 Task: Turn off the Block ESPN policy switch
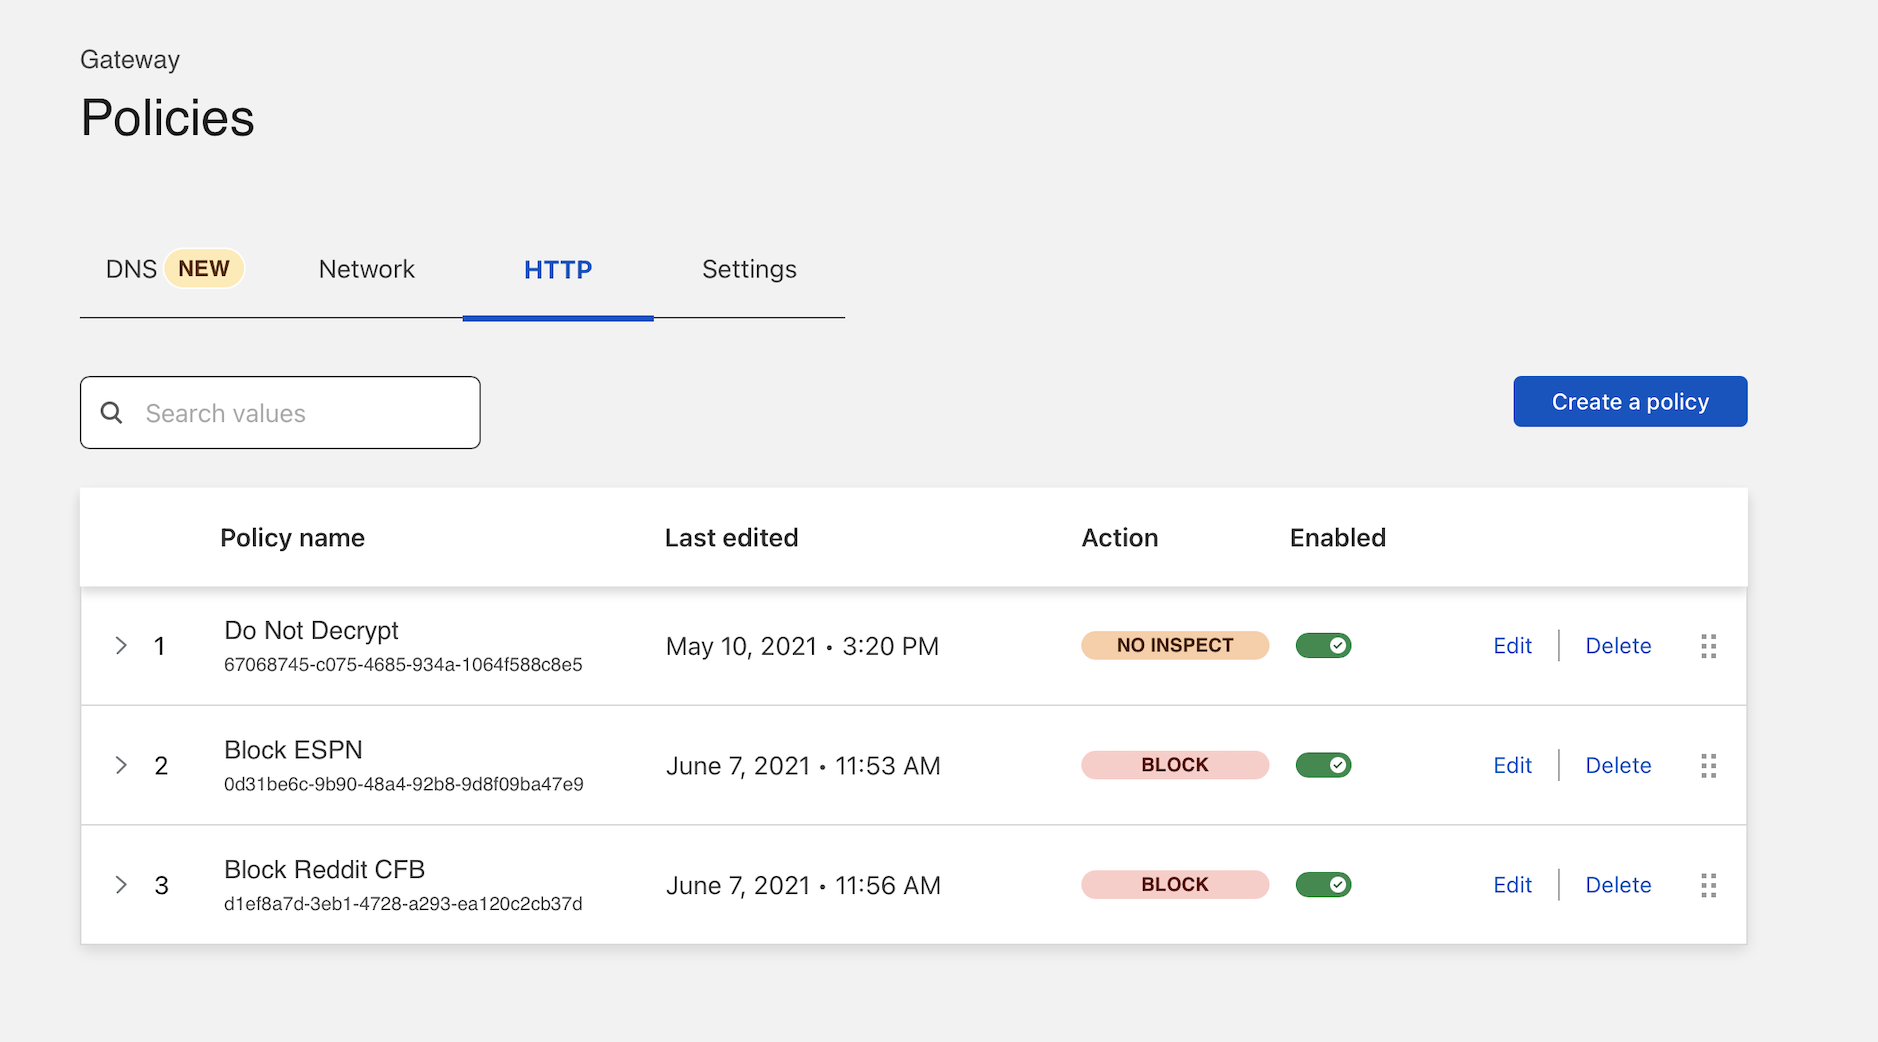click(1323, 766)
